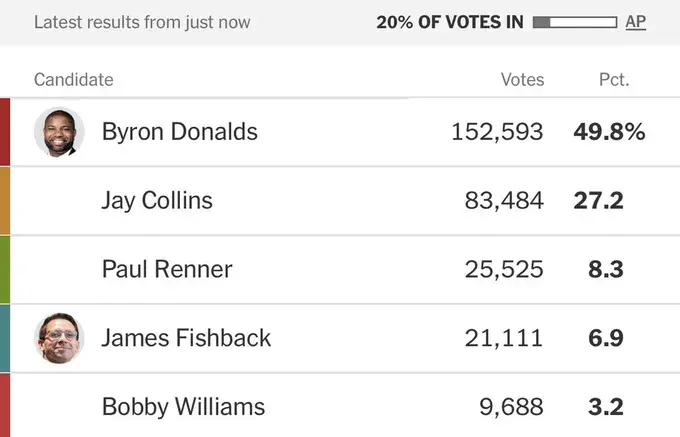
Task: Click the 20% OF VOTES IN label
Action: coord(450,22)
